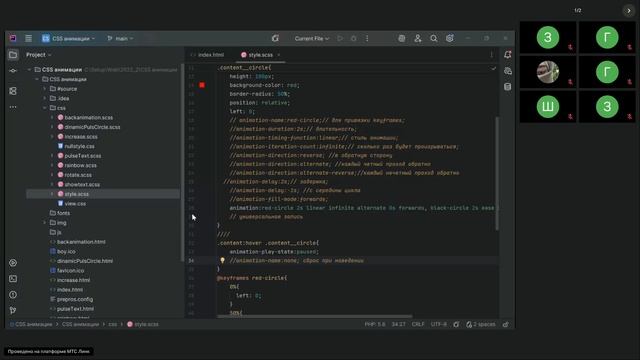Viewport: 640px width, 360px height.
Task: Click the editor vertical scrollbar
Action: (x=497, y=173)
